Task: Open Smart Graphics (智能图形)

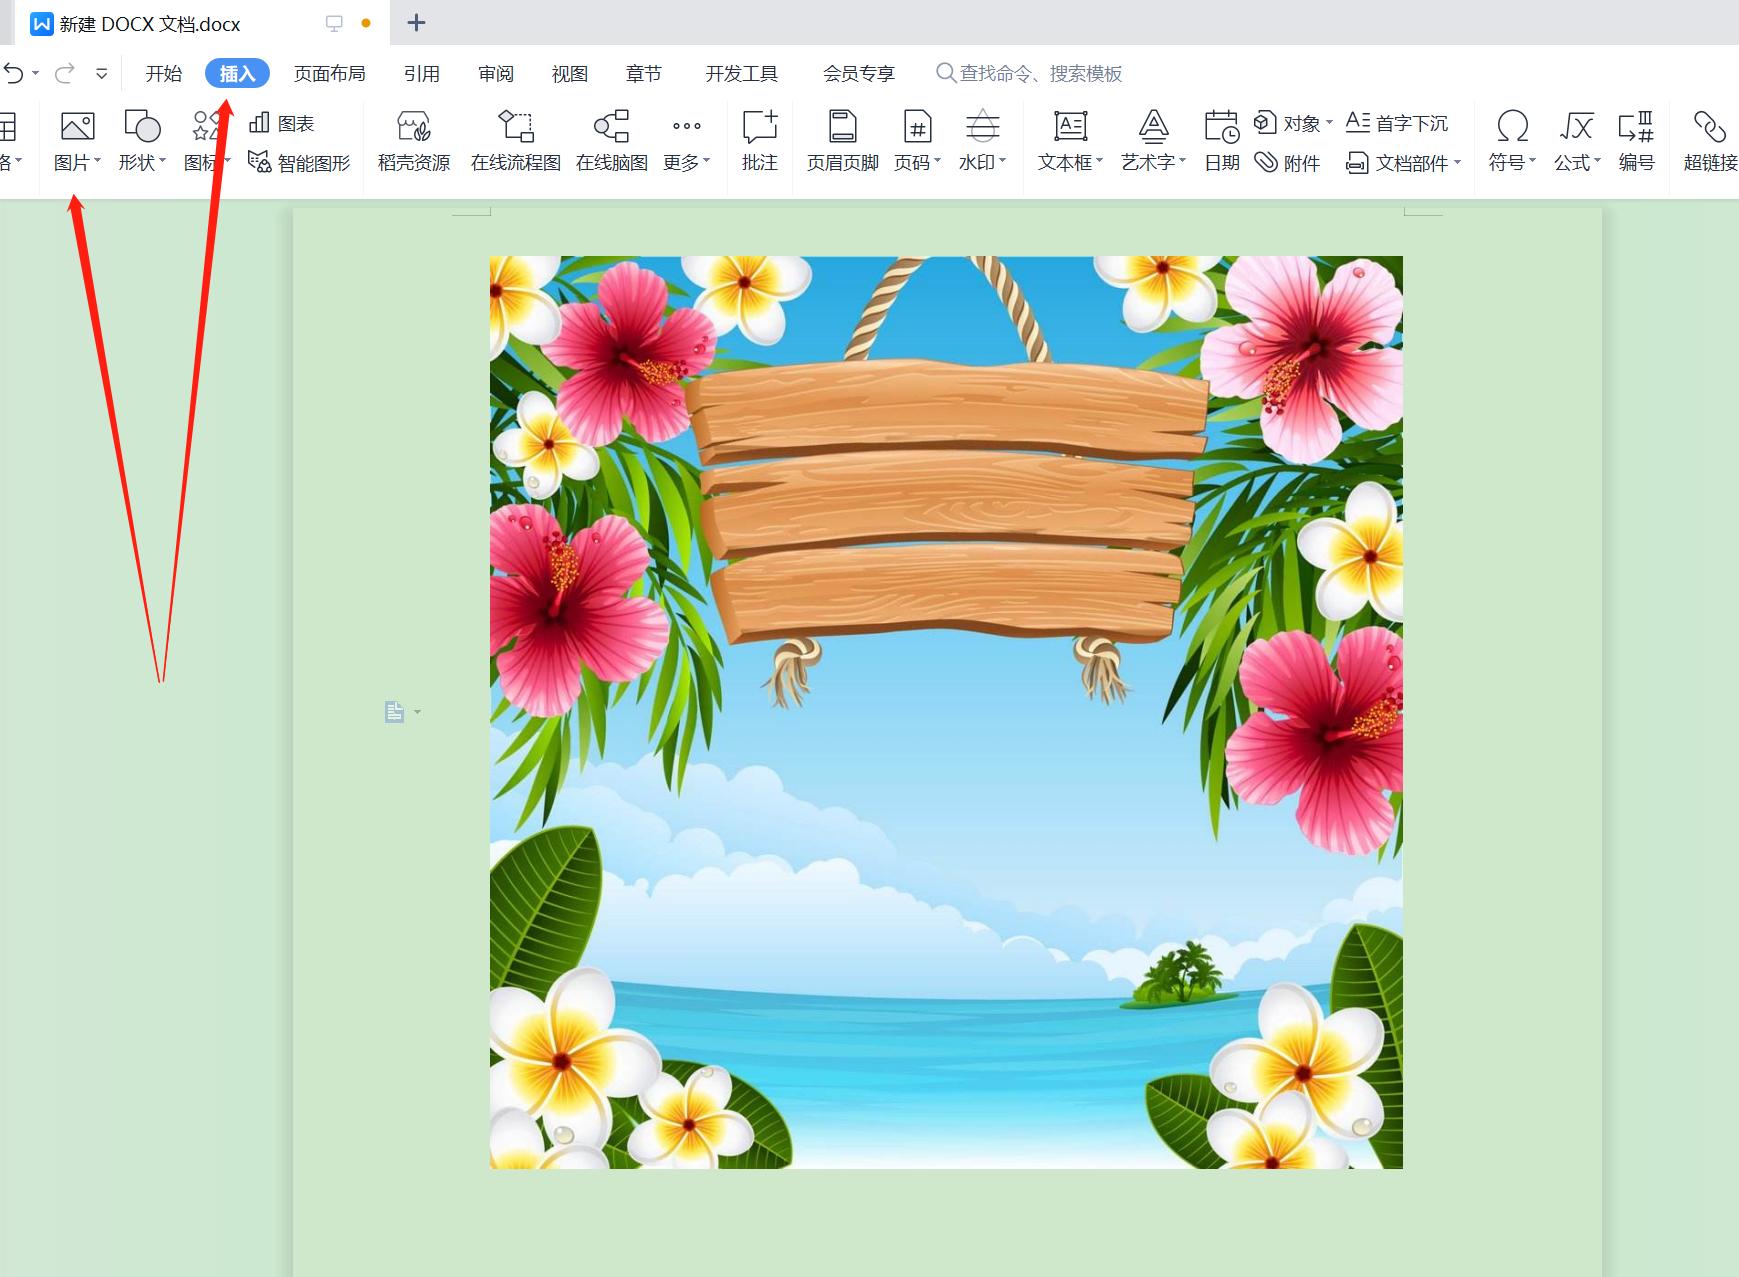Action: (x=299, y=162)
